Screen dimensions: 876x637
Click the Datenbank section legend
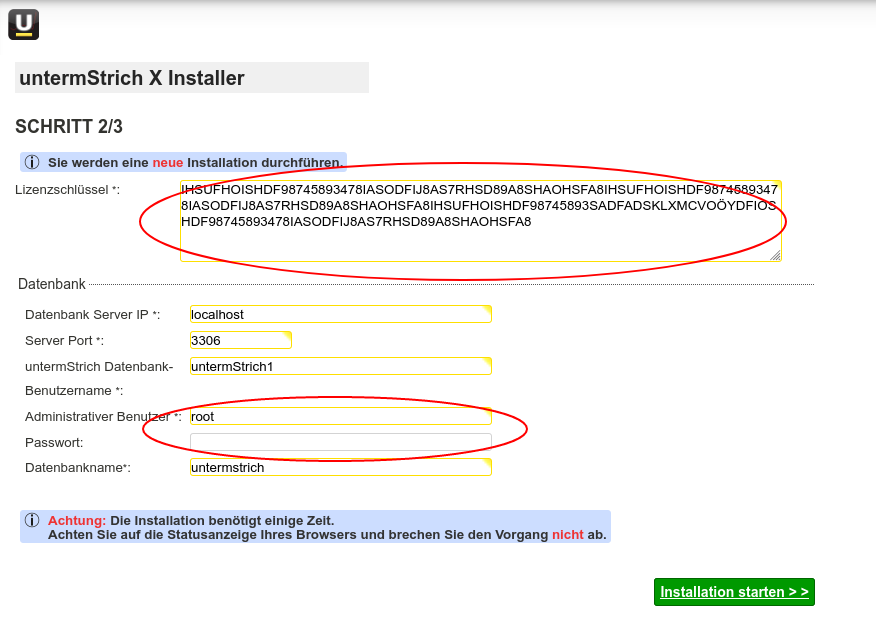52,285
